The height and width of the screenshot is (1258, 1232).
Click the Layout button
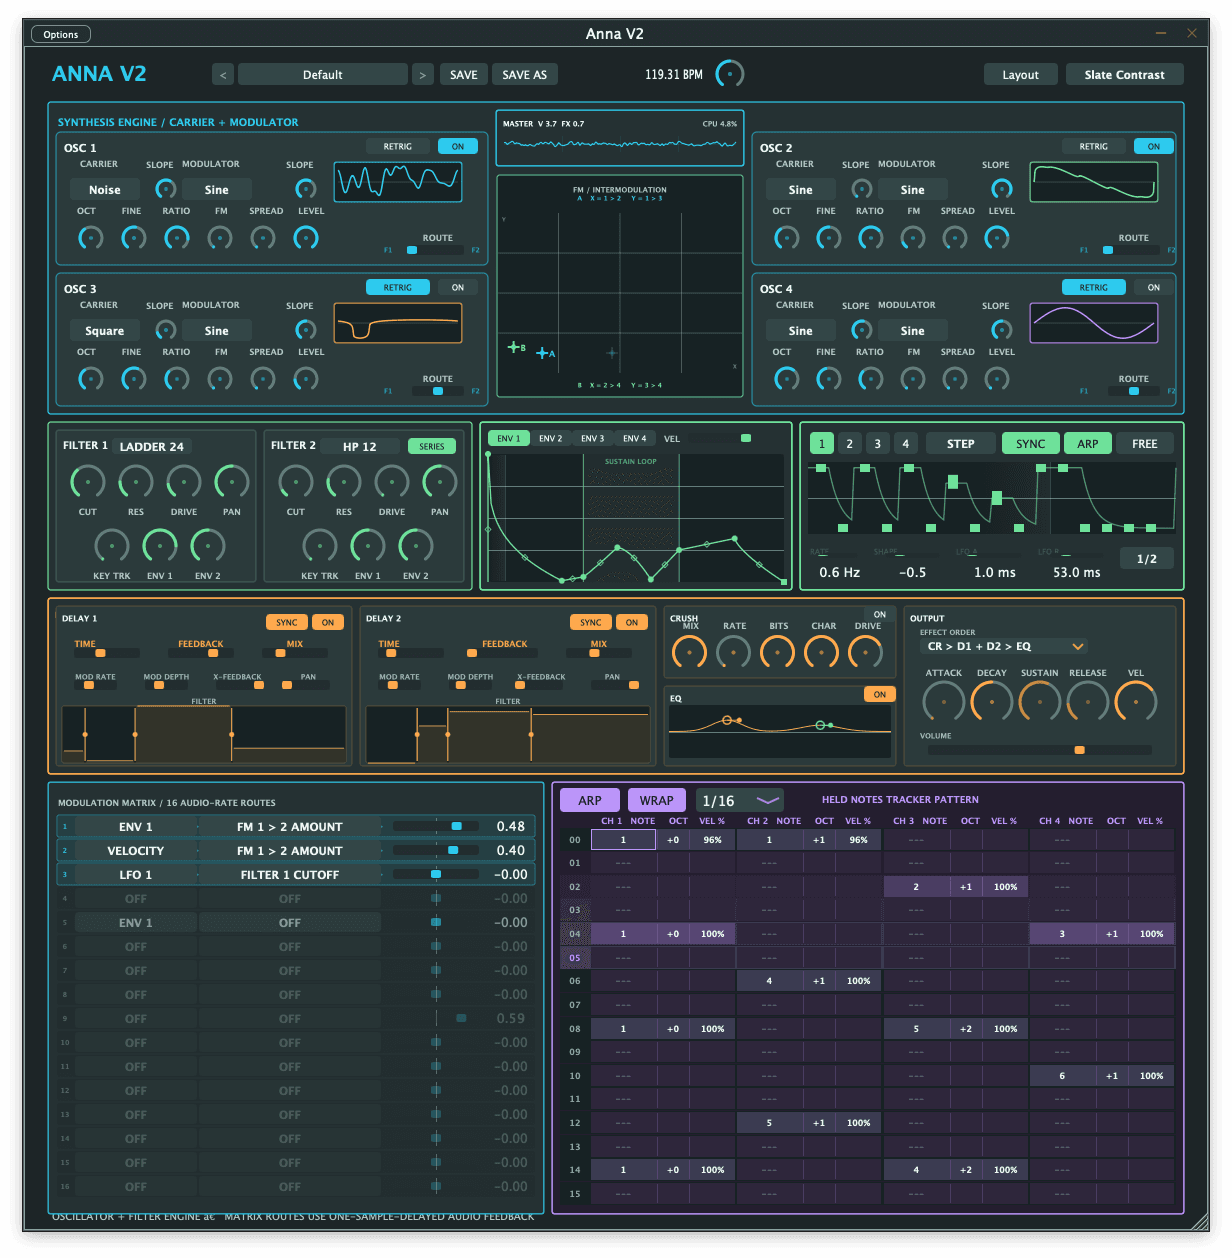pyautogui.click(x=1021, y=75)
